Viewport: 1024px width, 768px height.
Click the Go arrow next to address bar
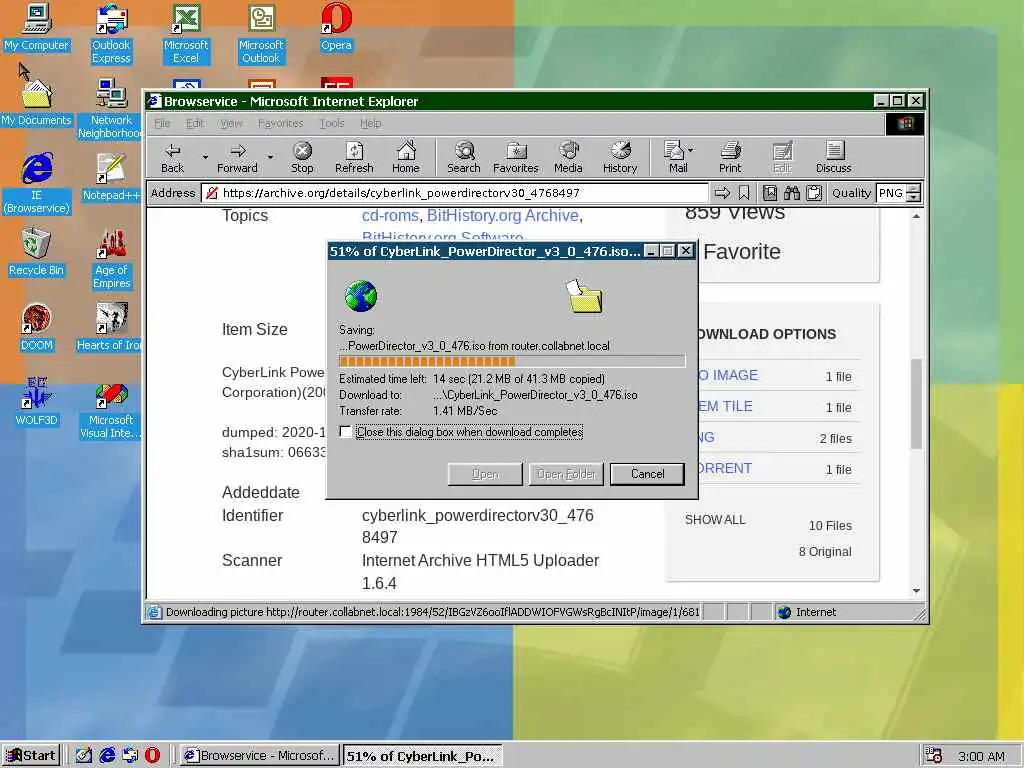tap(722, 193)
